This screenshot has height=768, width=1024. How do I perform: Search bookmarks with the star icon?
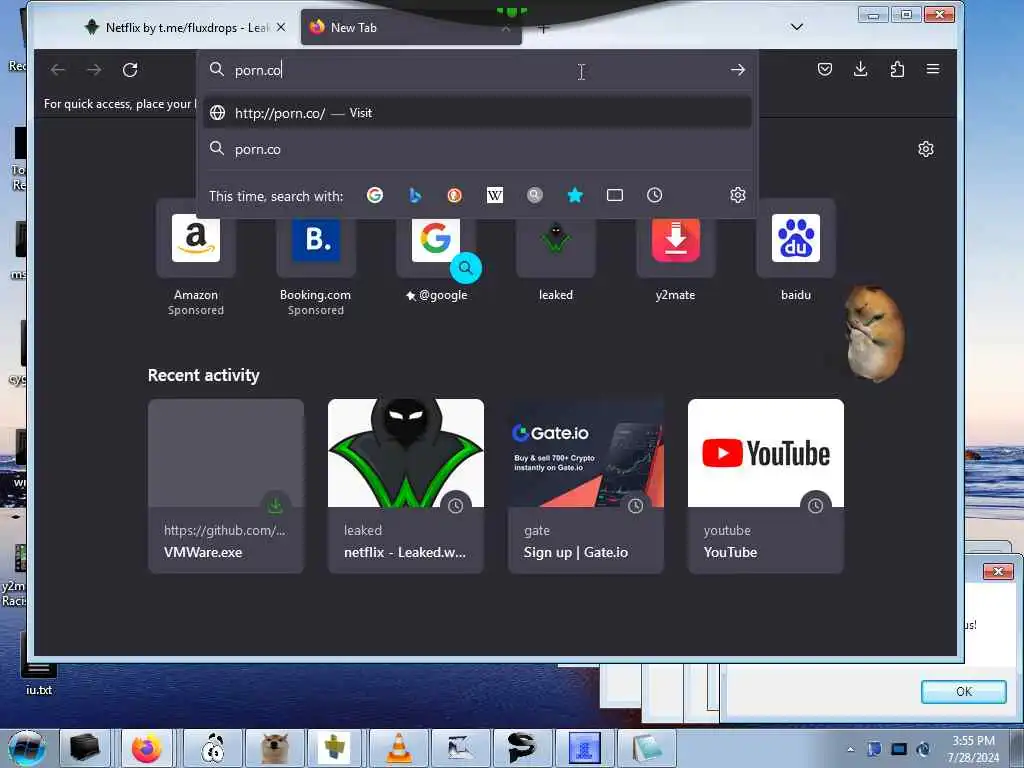click(x=575, y=195)
